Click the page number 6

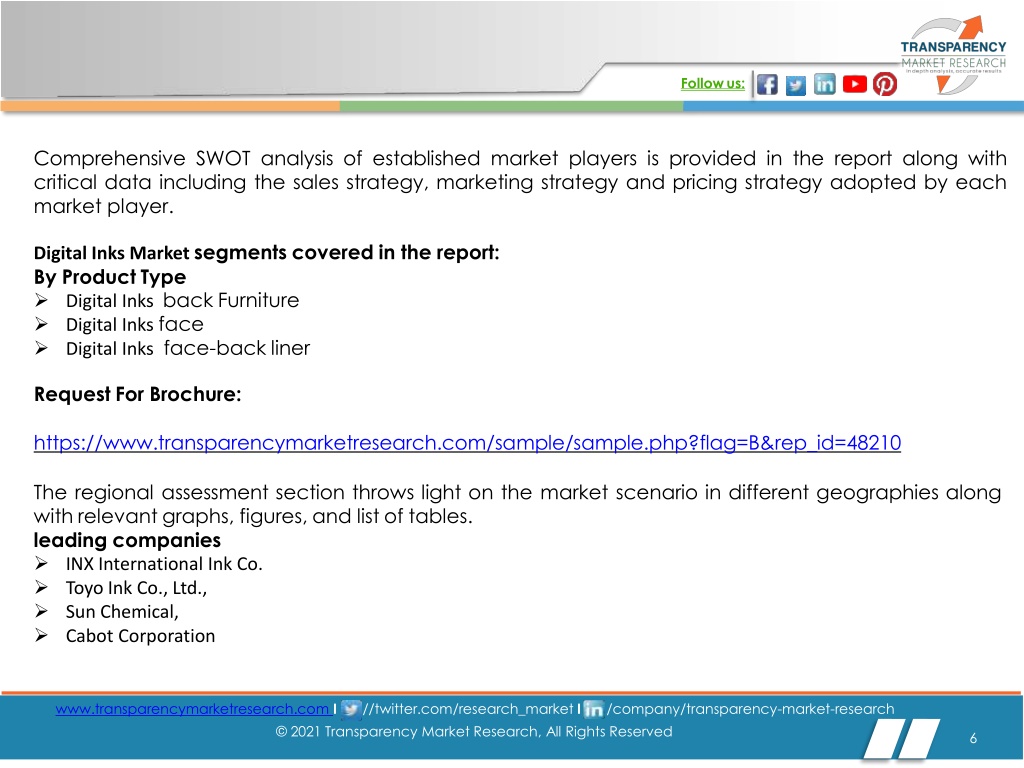[973, 739]
